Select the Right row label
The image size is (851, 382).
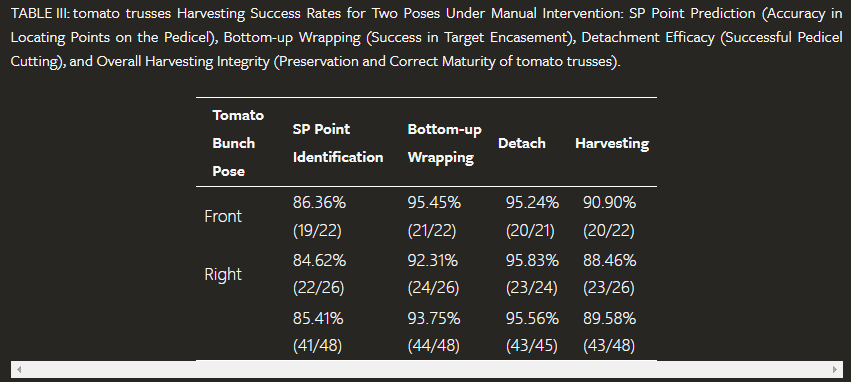[223, 274]
